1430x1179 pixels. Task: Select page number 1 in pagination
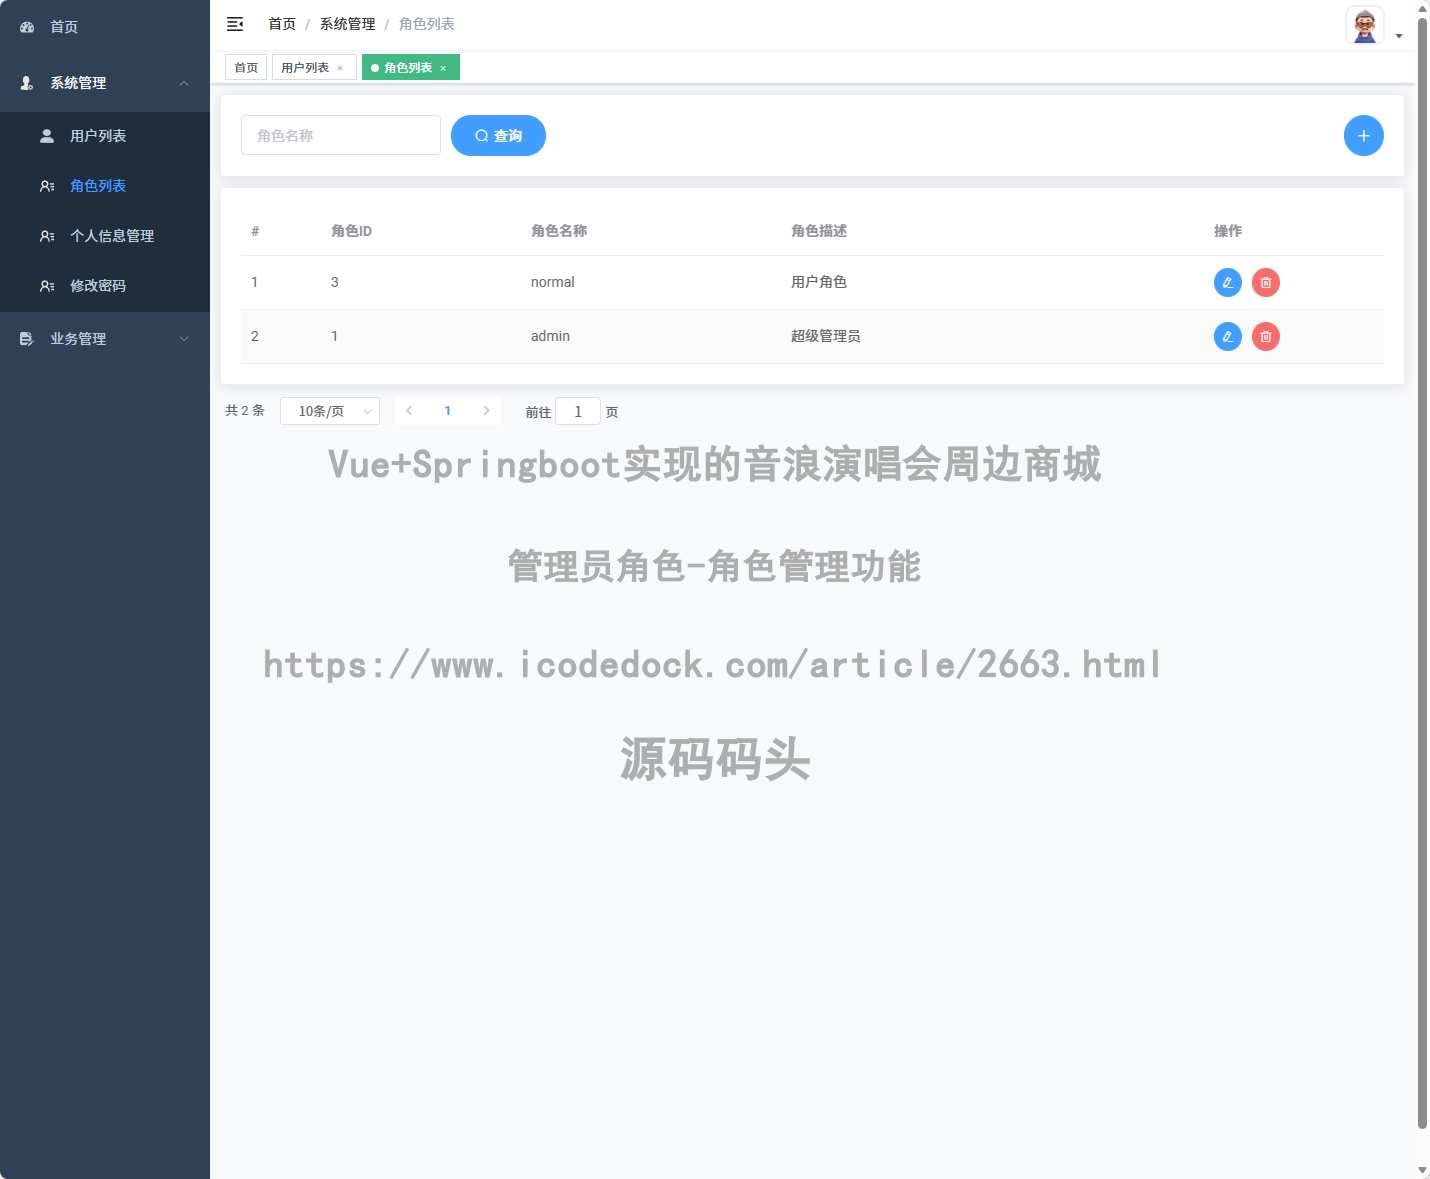pyautogui.click(x=448, y=411)
